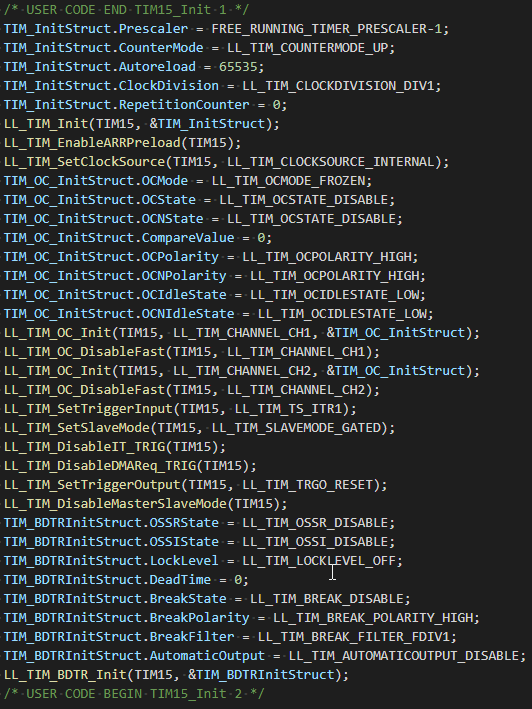Click the LL_TIM_BREAK_POLARITY_HIGH constant

[x=373, y=617]
